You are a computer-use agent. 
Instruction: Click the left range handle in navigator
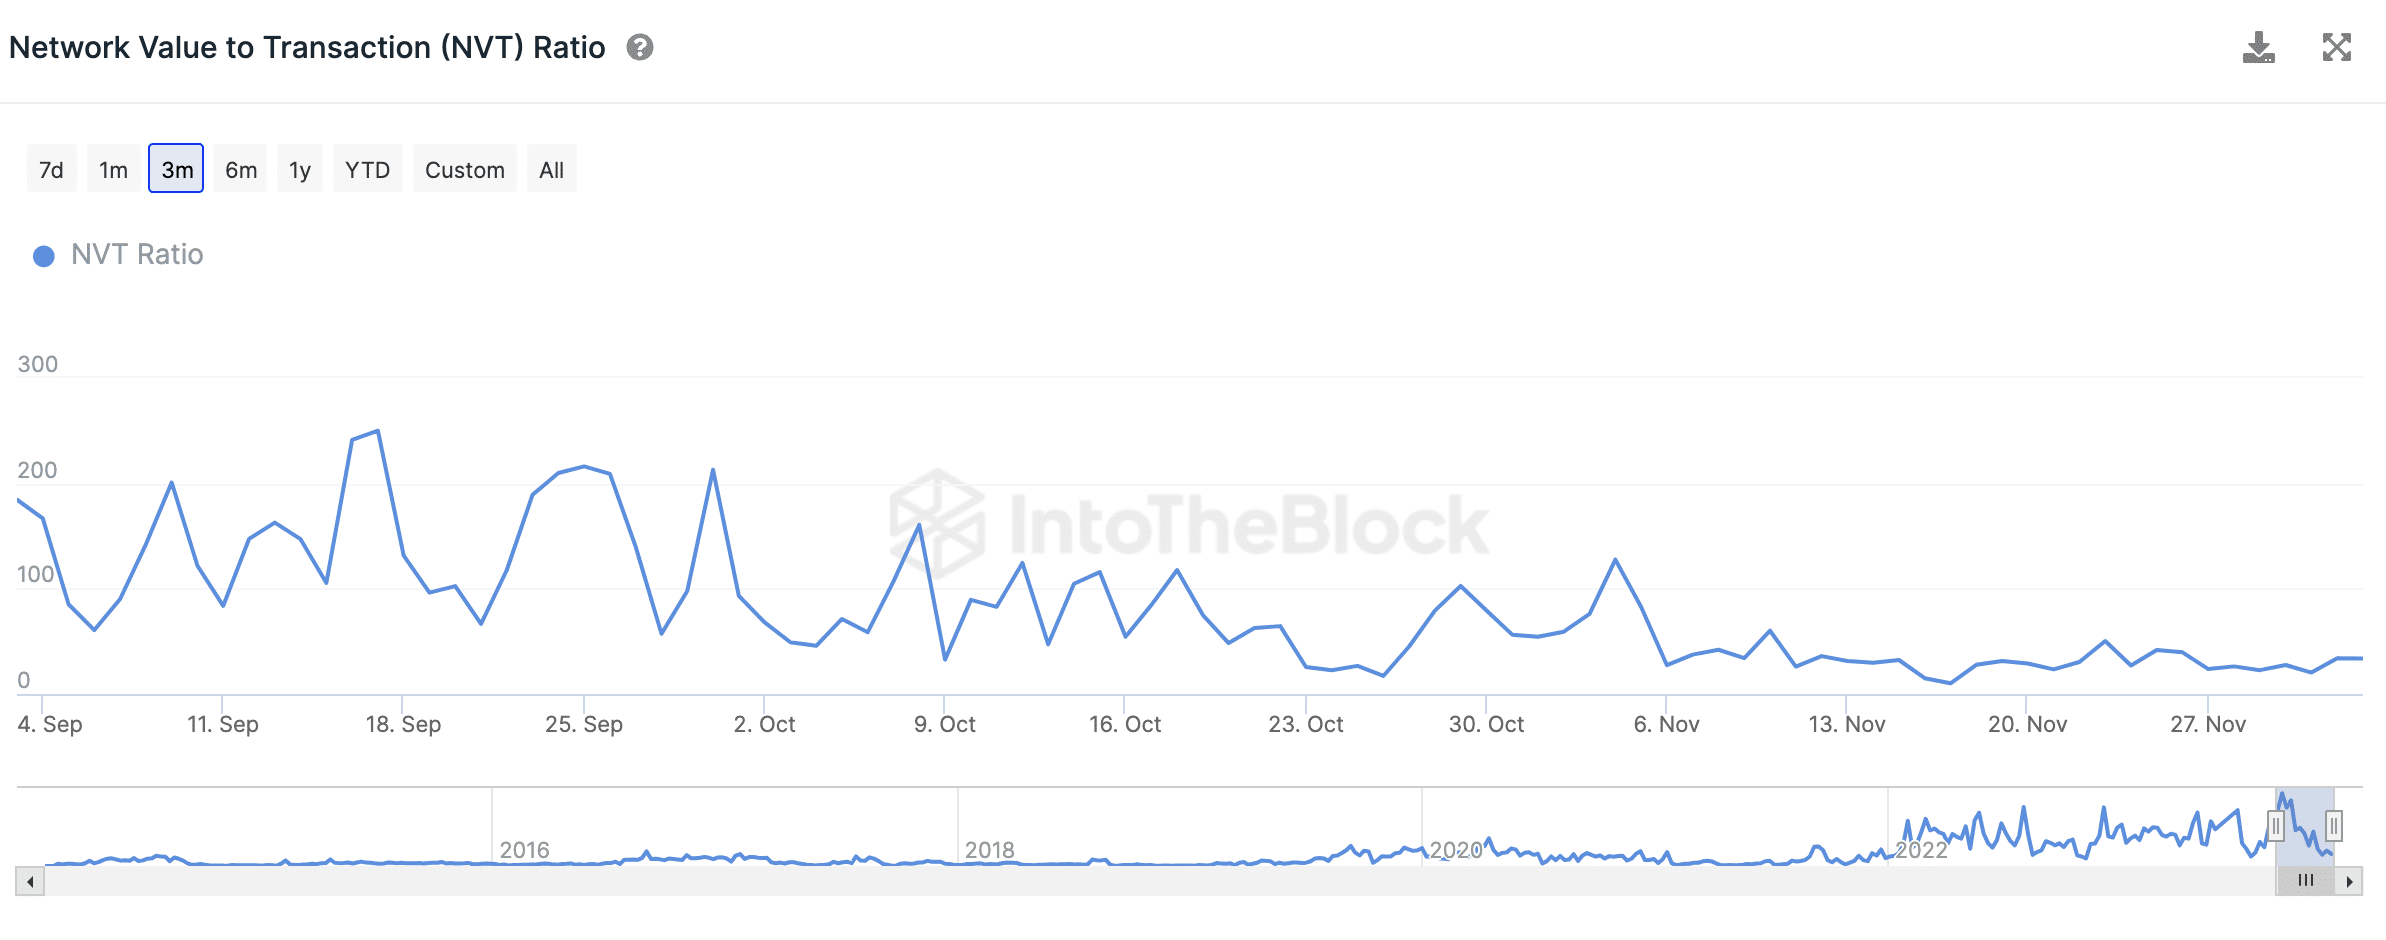coord(2276,826)
